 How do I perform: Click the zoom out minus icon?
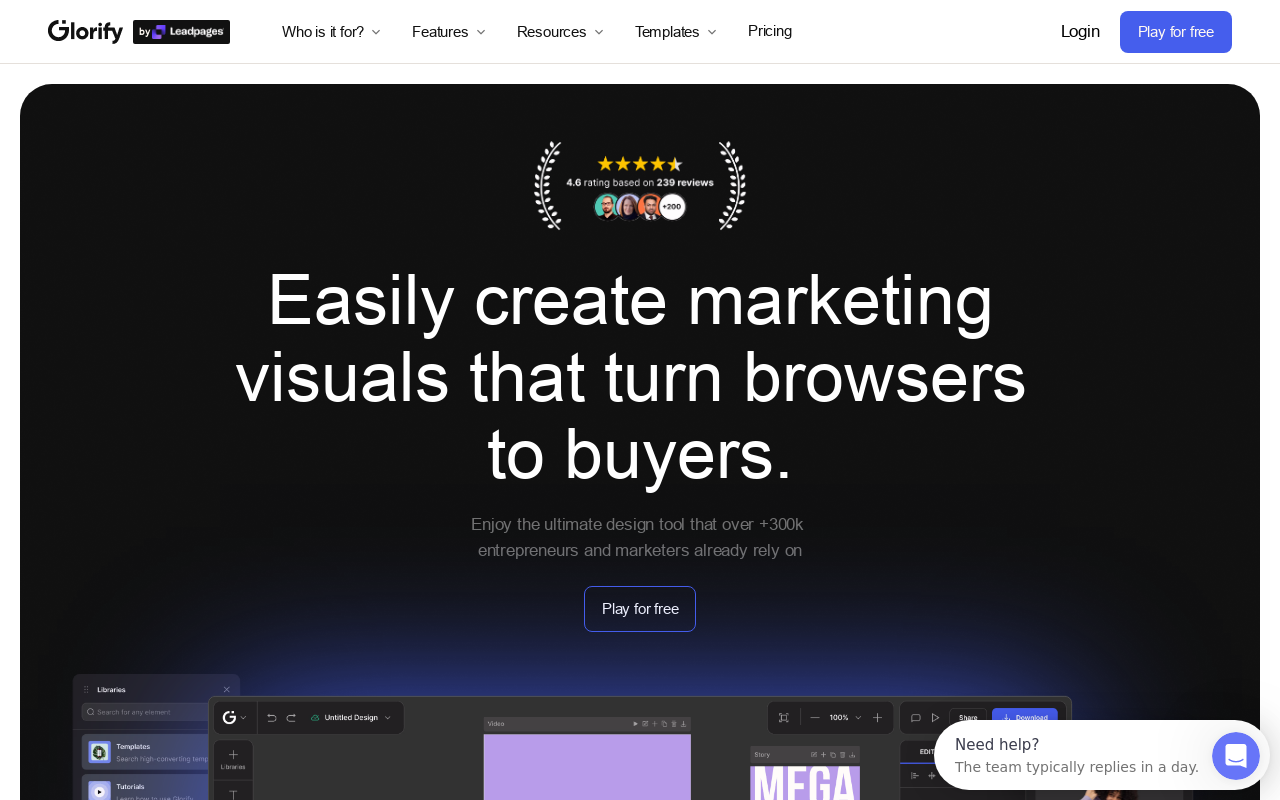point(815,717)
